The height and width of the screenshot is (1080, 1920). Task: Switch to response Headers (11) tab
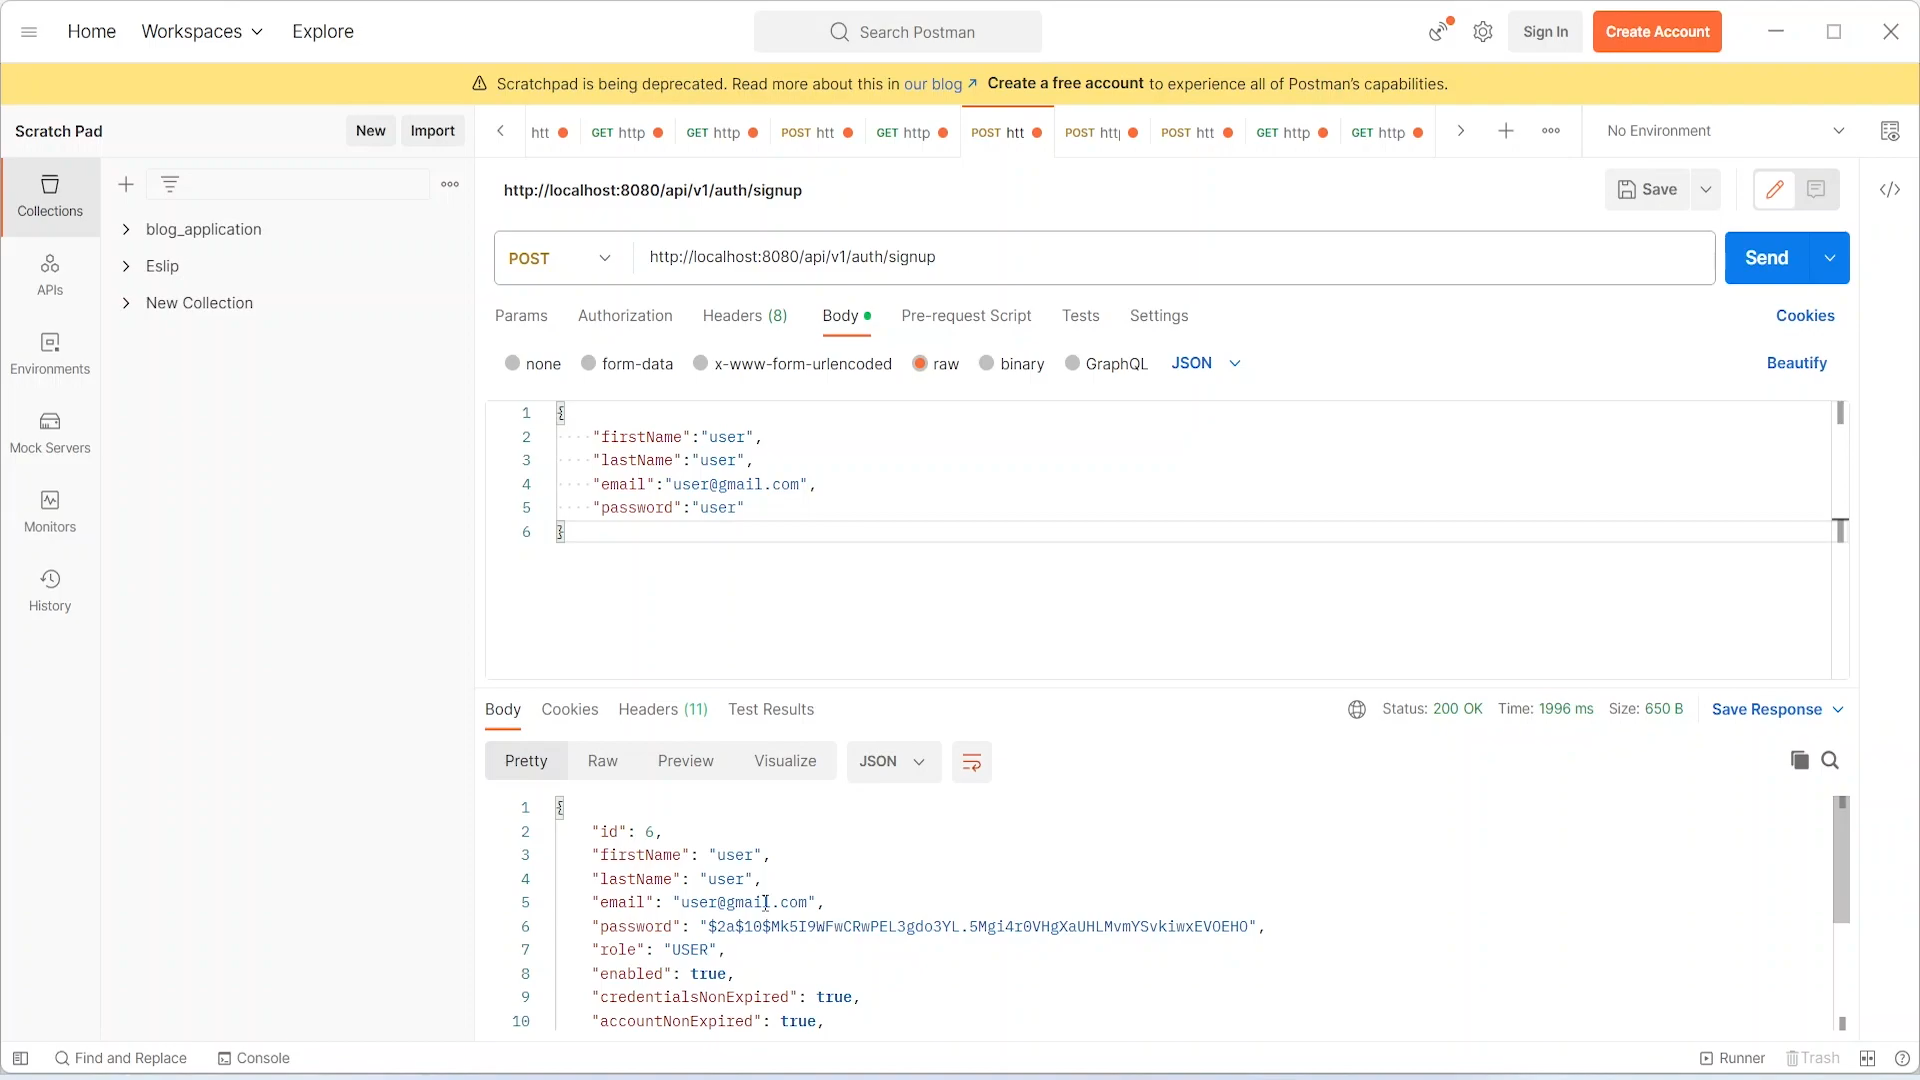(663, 709)
